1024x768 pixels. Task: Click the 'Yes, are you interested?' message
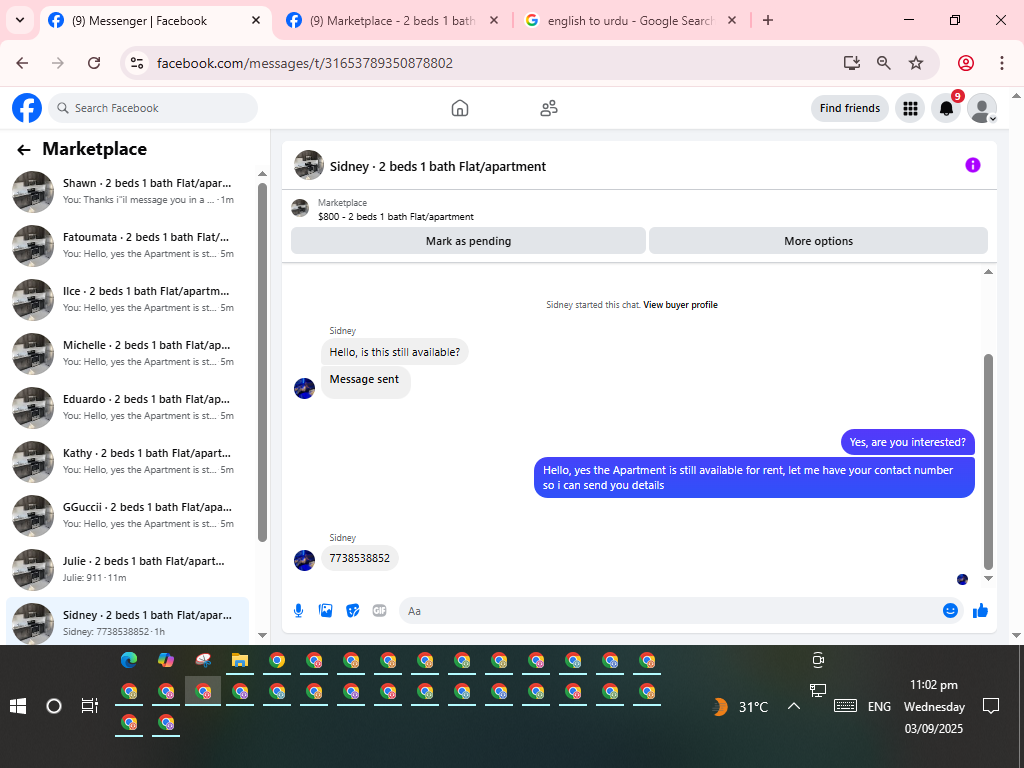[x=907, y=442]
